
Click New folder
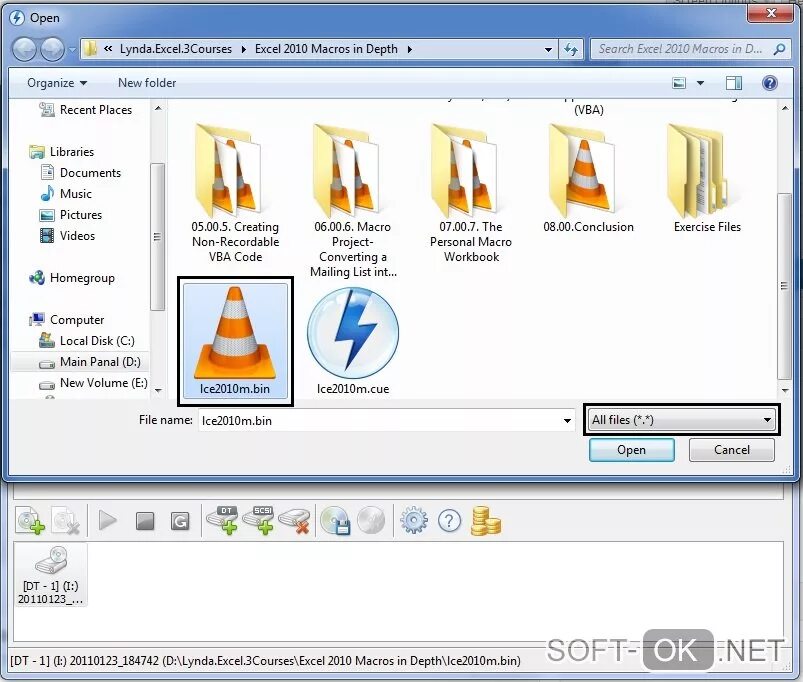click(x=147, y=83)
